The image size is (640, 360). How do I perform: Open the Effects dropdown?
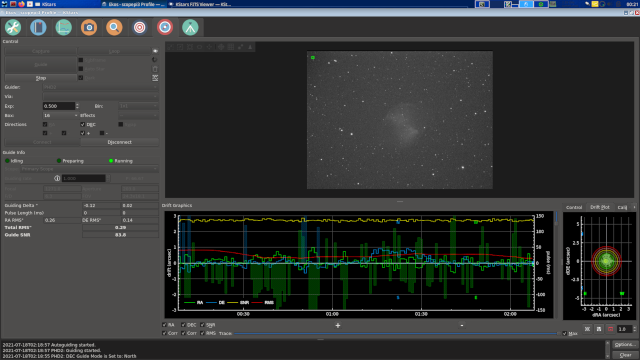coord(138,116)
